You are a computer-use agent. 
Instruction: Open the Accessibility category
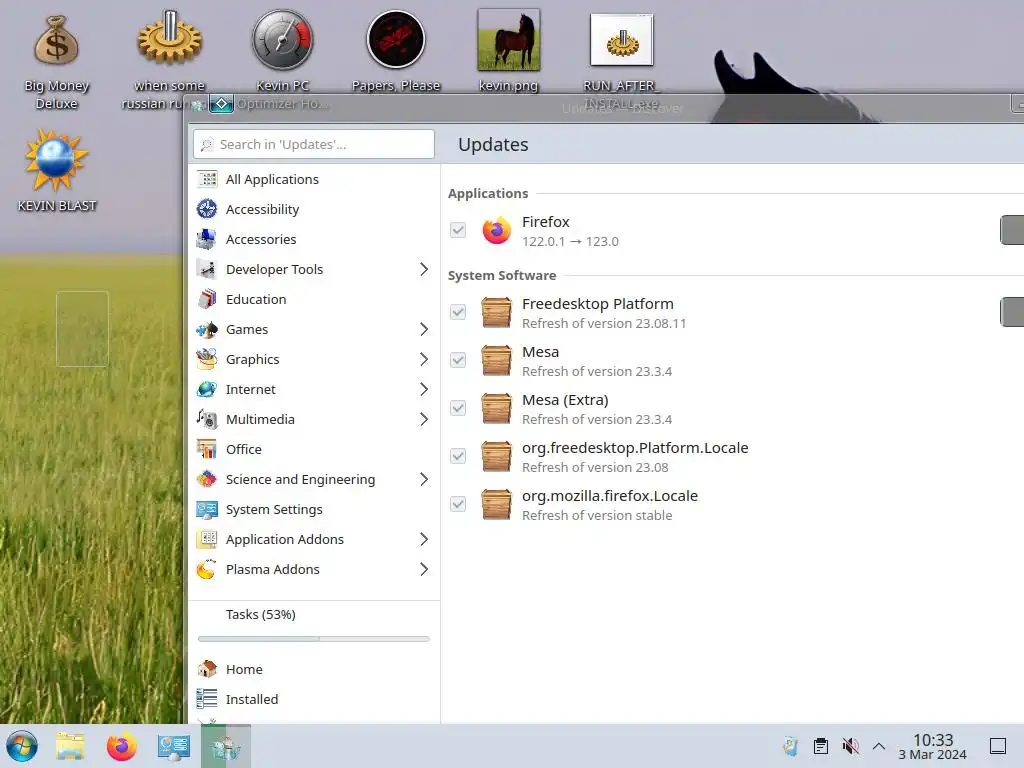pyautogui.click(x=314, y=209)
